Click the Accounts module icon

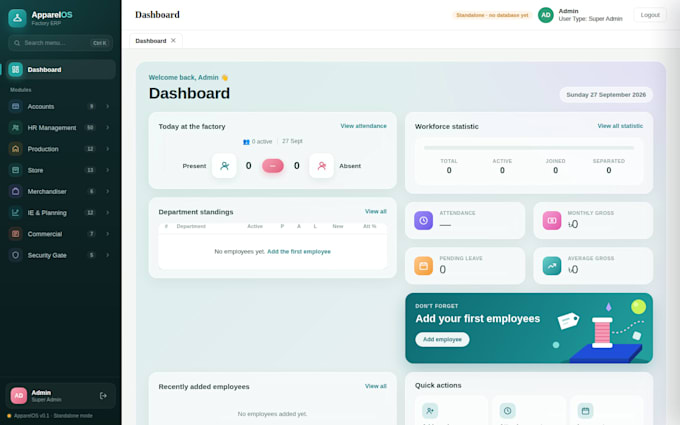(16, 106)
